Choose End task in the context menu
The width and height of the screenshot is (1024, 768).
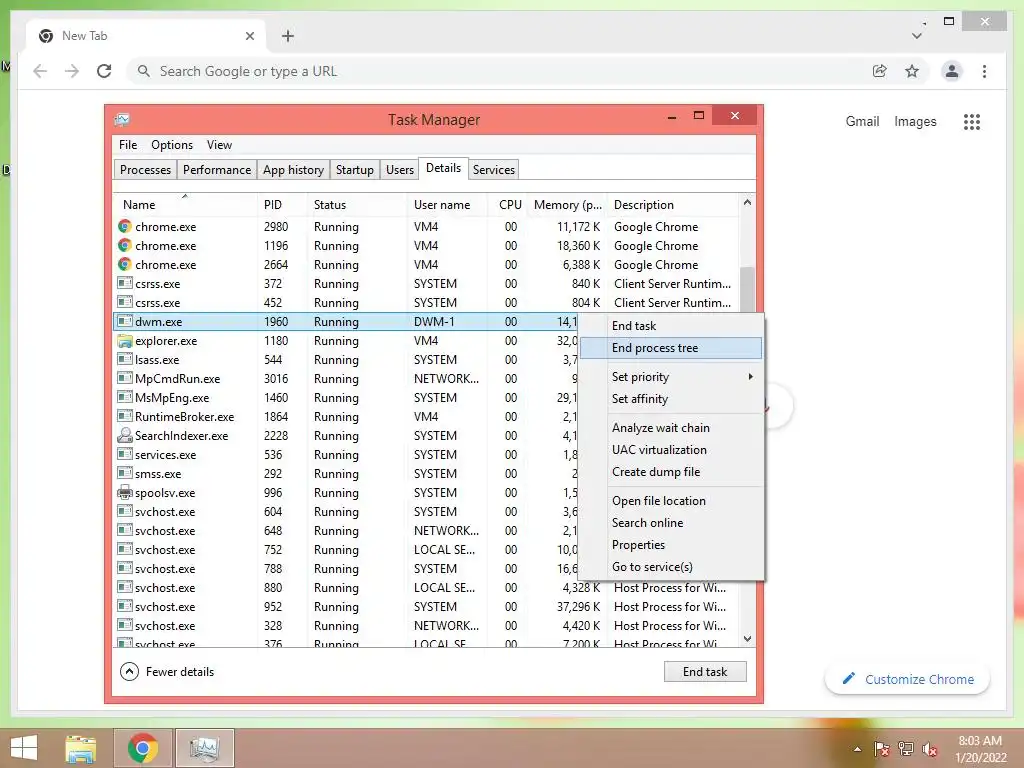point(671,326)
